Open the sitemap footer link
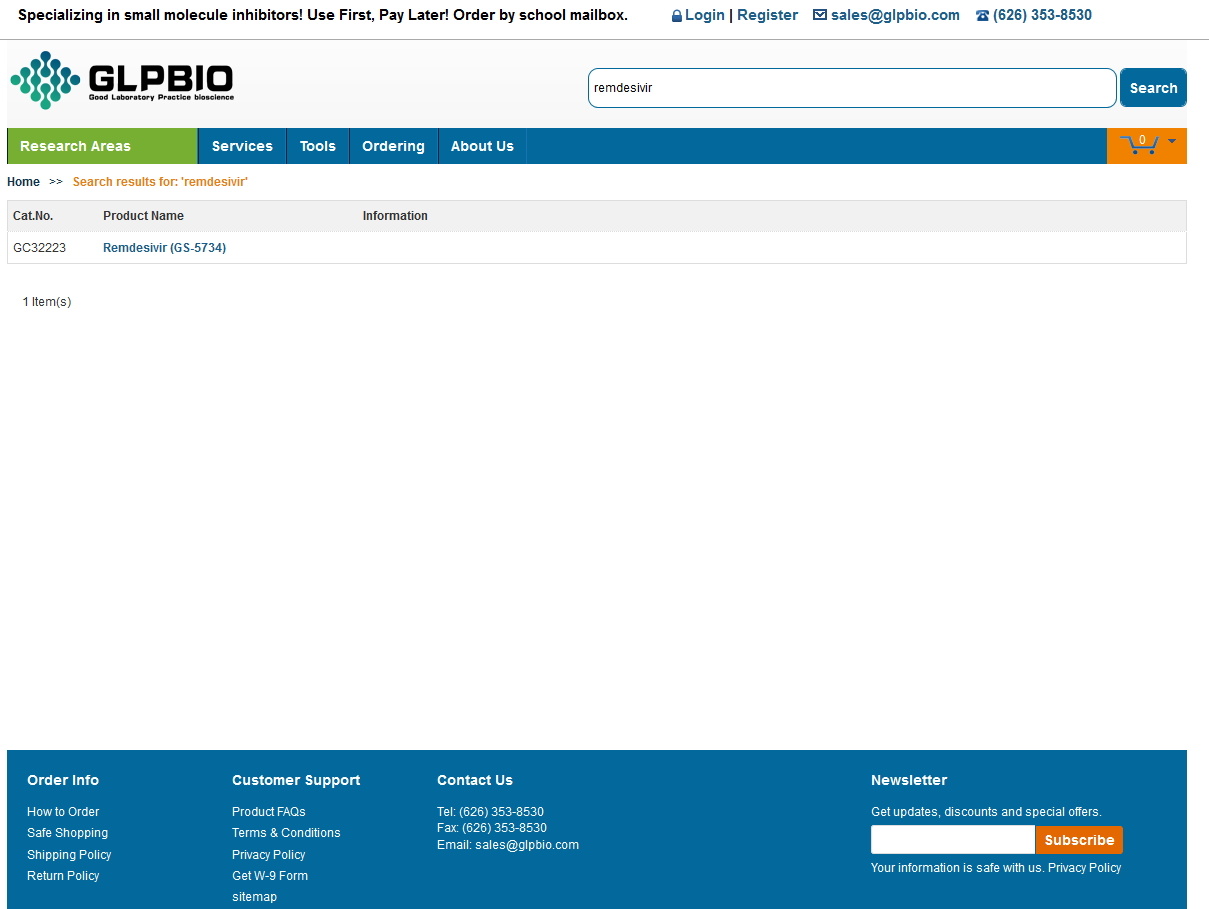The width and height of the screenshot is (1209, 909). pos(254,897)
